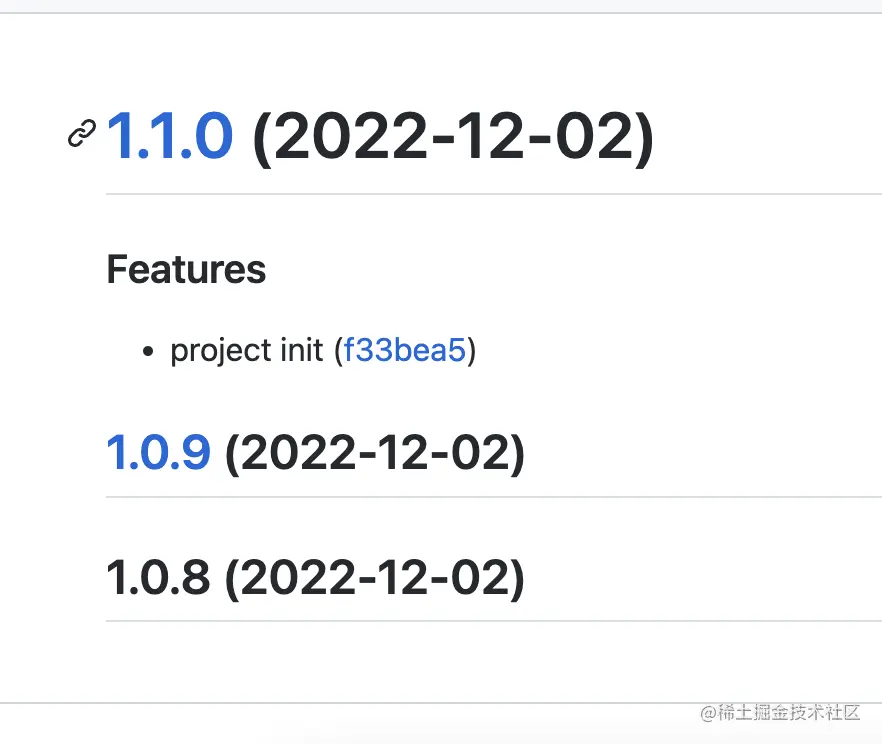Image resolution: width=882 pixels, height=744 pixels.
Task: Click the anchor link icon beside 1.1.0
Action: (x=82, y=134)
